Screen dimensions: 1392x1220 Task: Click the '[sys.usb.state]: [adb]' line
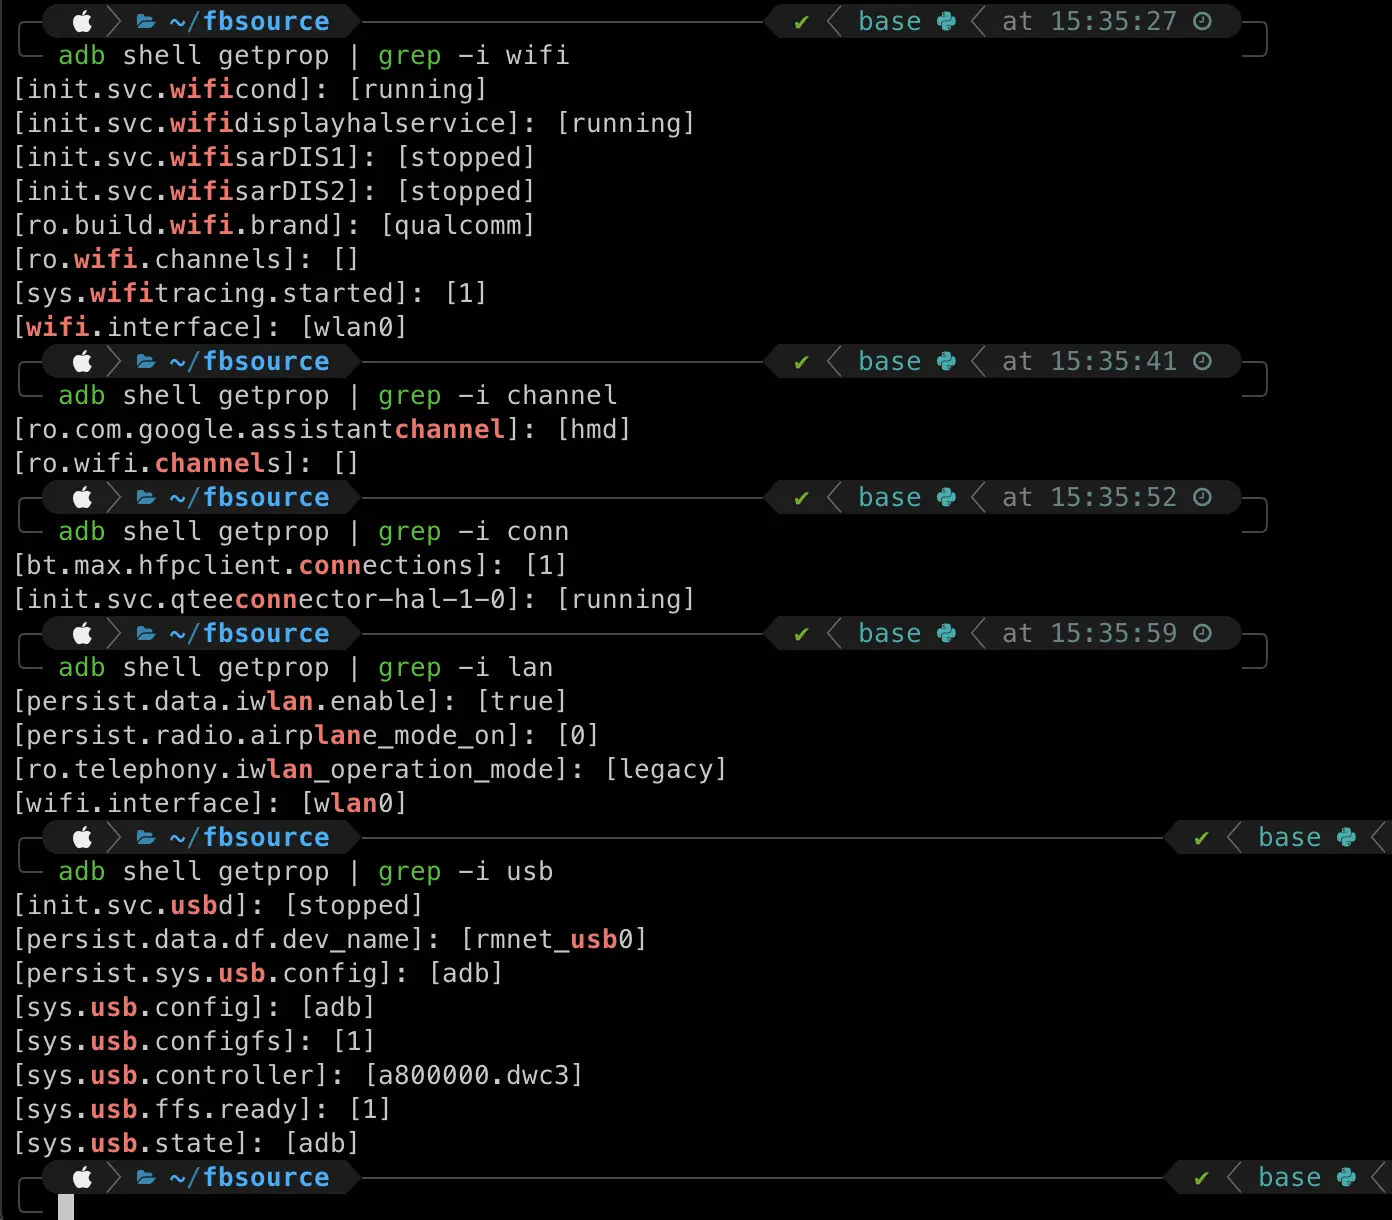(187, 1143)
